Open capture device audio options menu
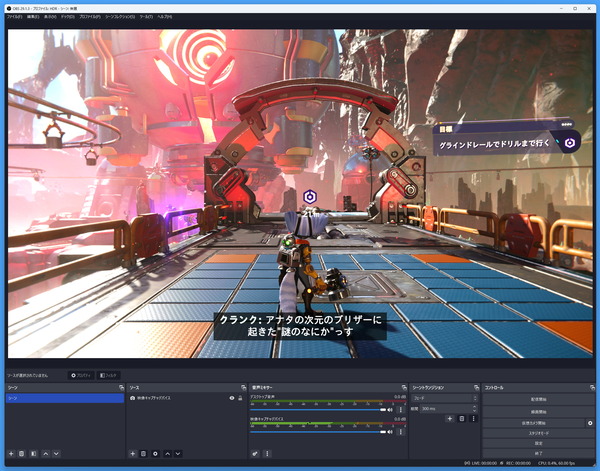Image resolution: width=600 pixels, height=471 pixels. [x=401, y=432]
